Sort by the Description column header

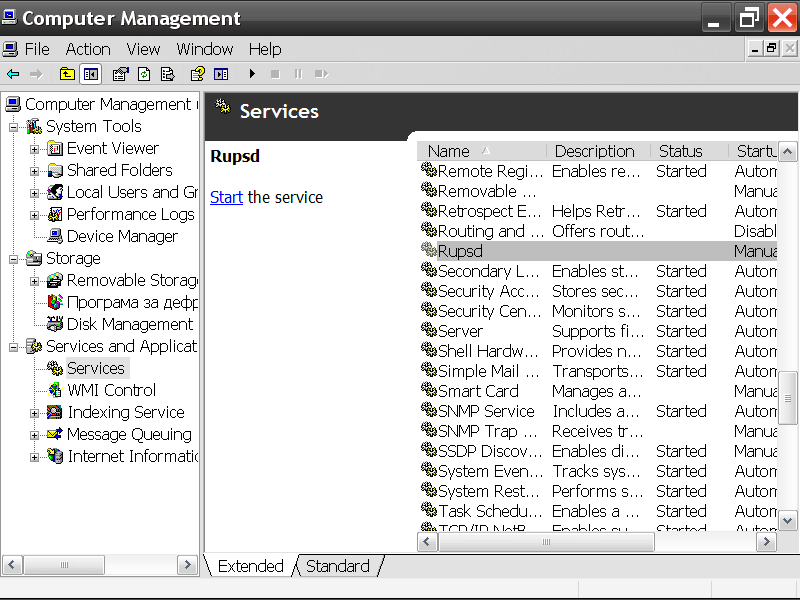click(x=598, y=151)
